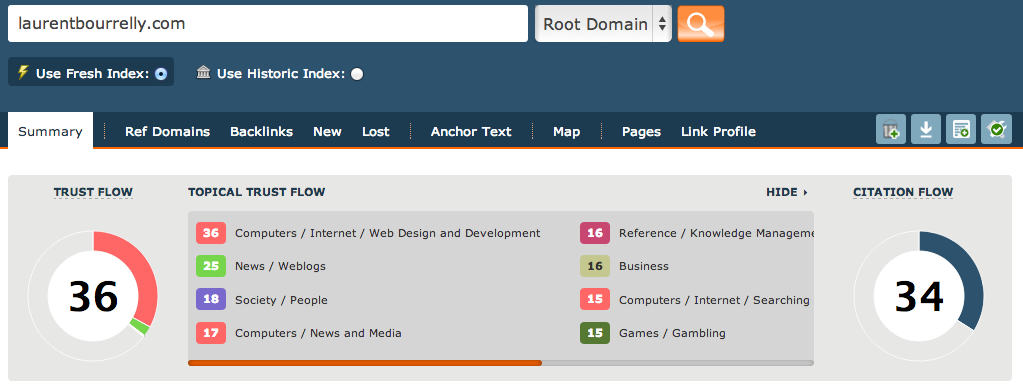Image resolution: width=1023 pixels, height=391 pixels.
Task: Click the TRUST FLOW heading link
Action: point(93,192)
